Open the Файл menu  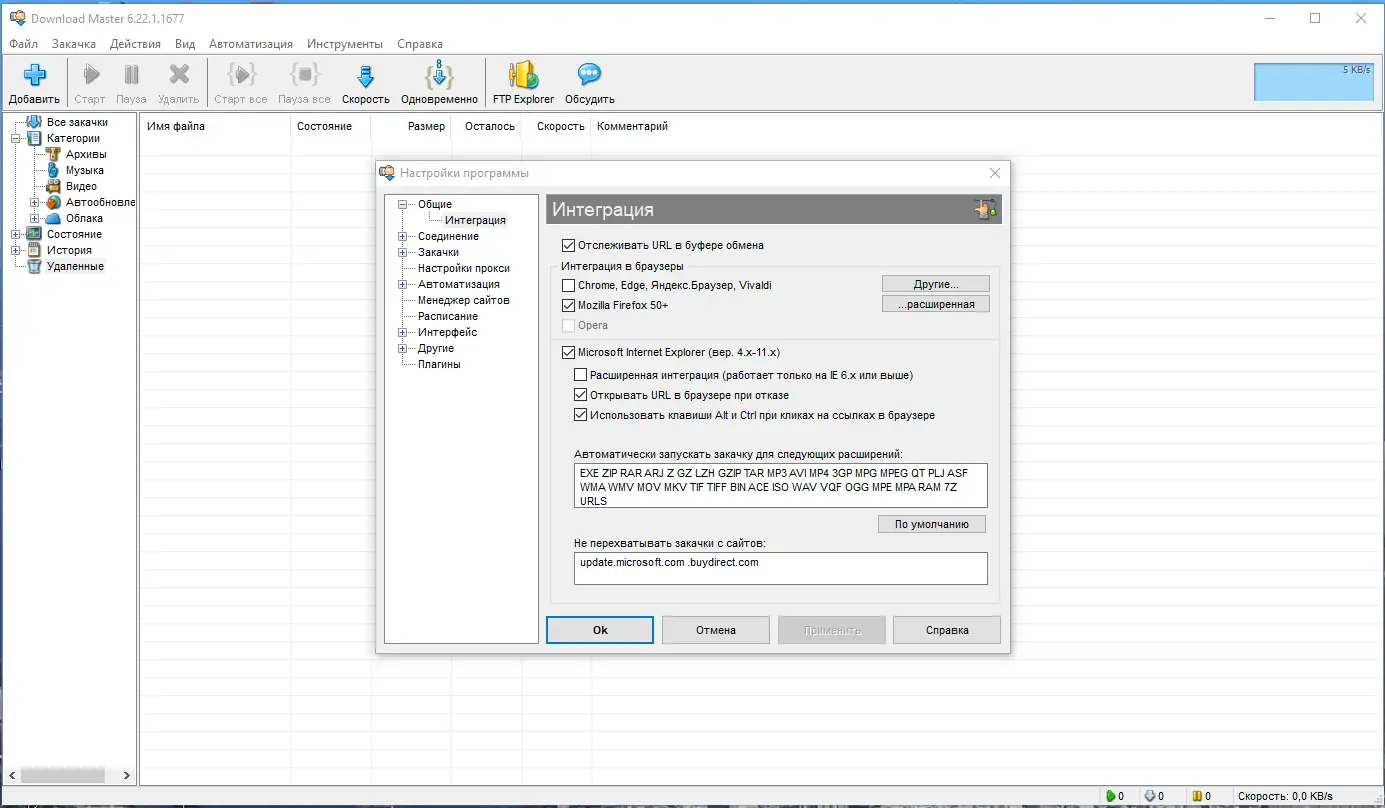[x=23, y=44]
